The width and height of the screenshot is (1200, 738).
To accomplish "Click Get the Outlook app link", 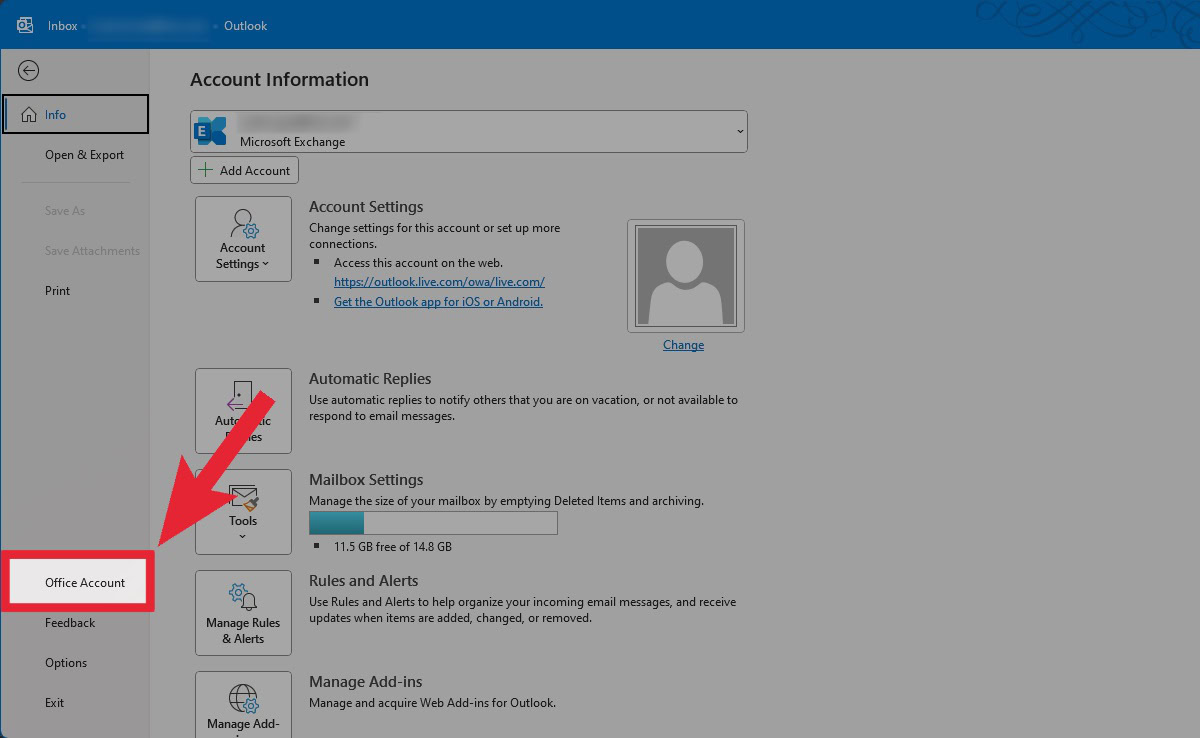I will click(x=438, y=302).
